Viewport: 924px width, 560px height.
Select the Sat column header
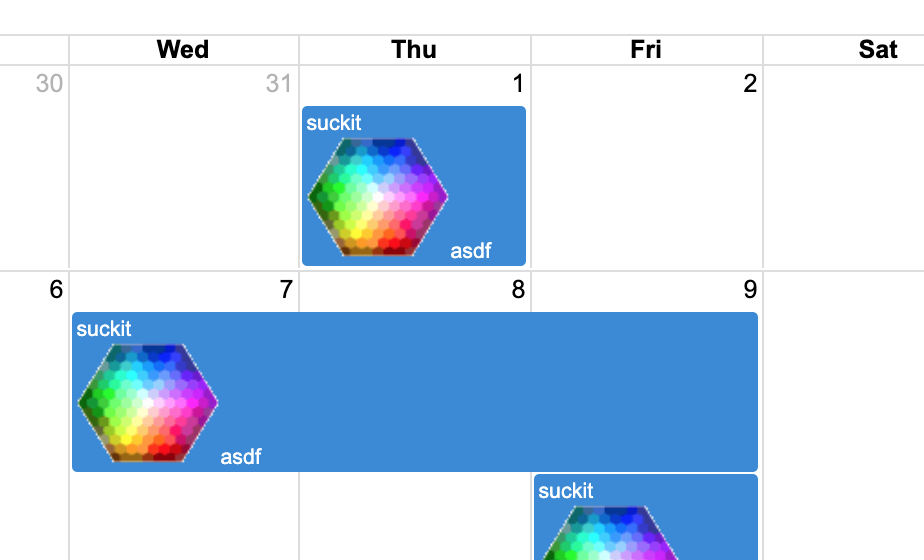(877, 50)
